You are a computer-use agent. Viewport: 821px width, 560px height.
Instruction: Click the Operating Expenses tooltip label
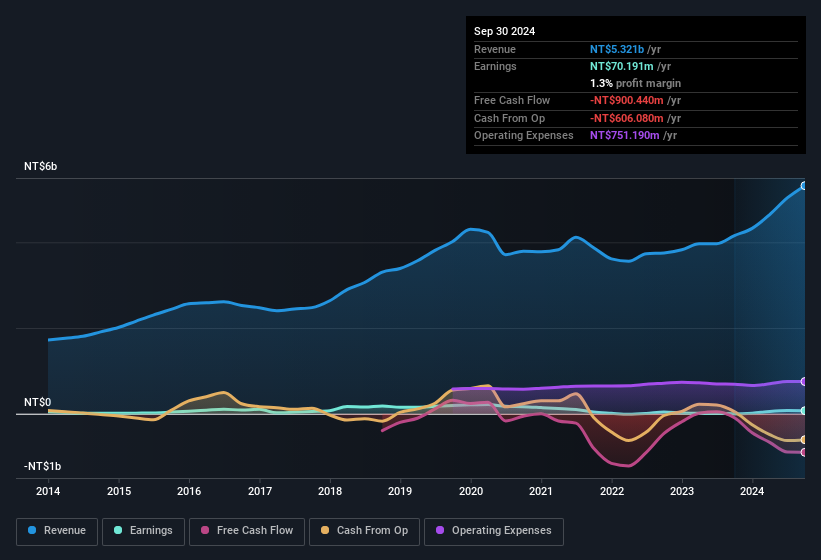(524, 136)
